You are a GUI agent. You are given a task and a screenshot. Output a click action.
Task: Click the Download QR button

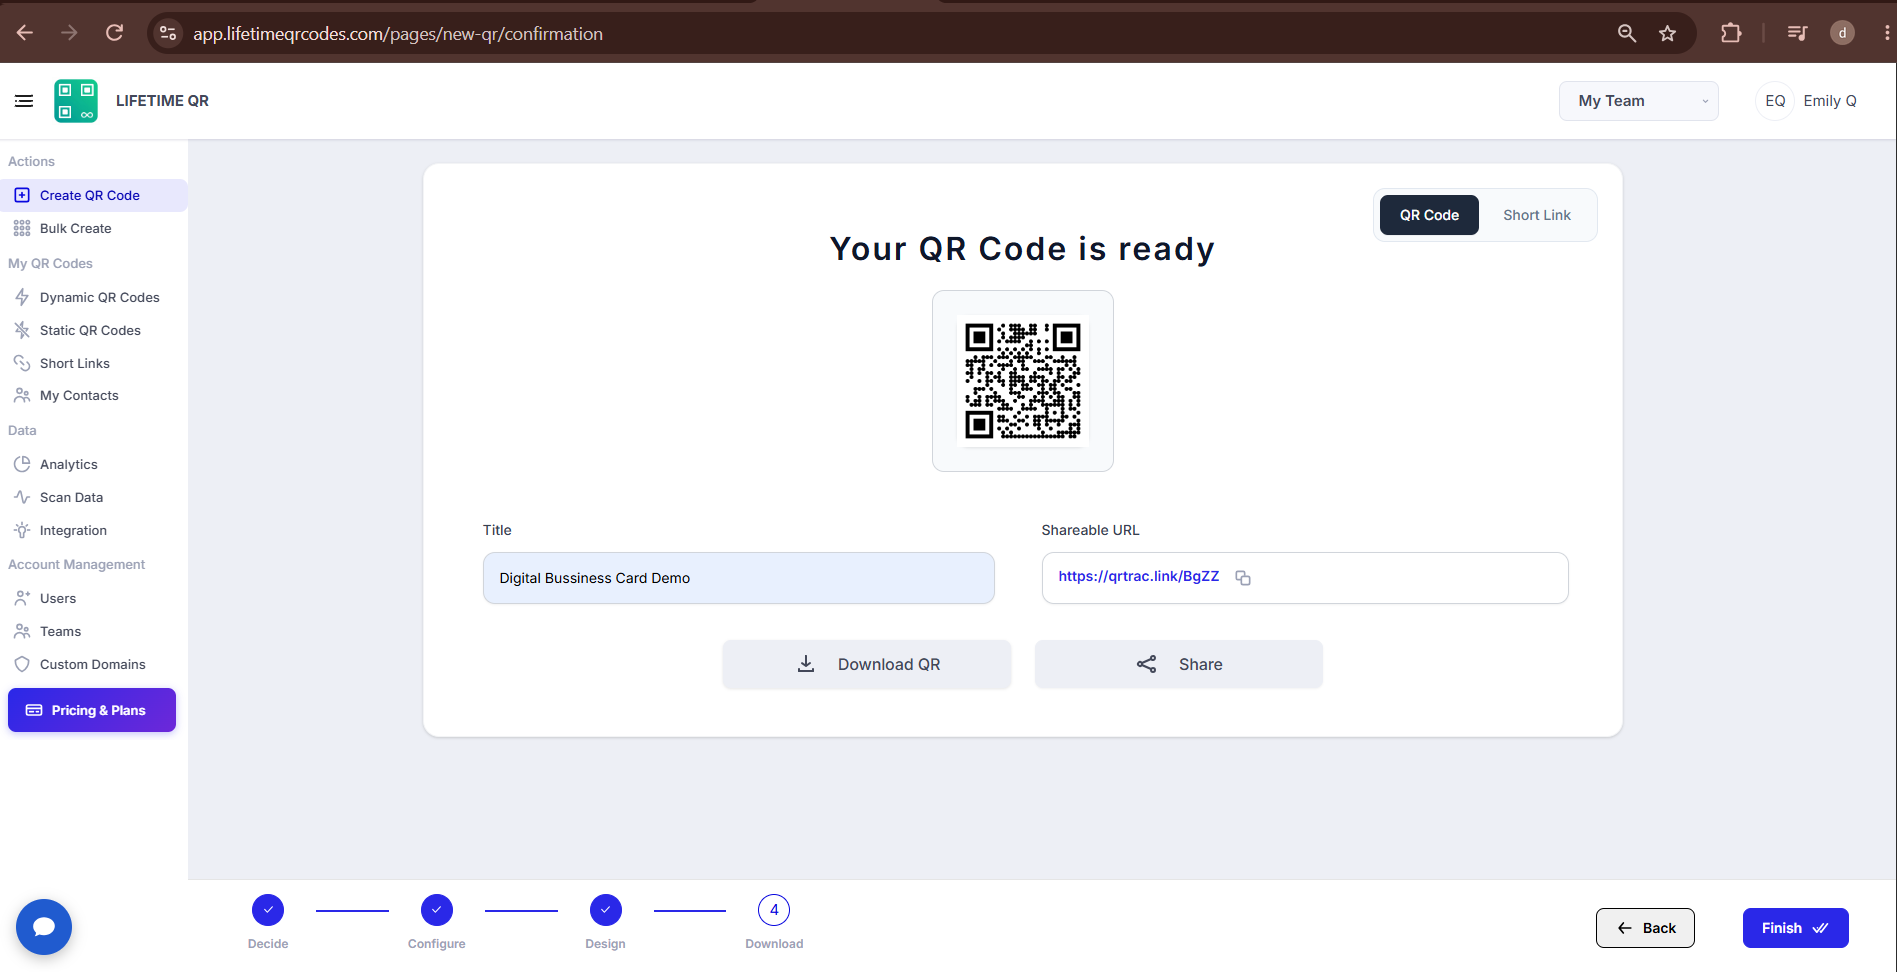click(867, 664)
